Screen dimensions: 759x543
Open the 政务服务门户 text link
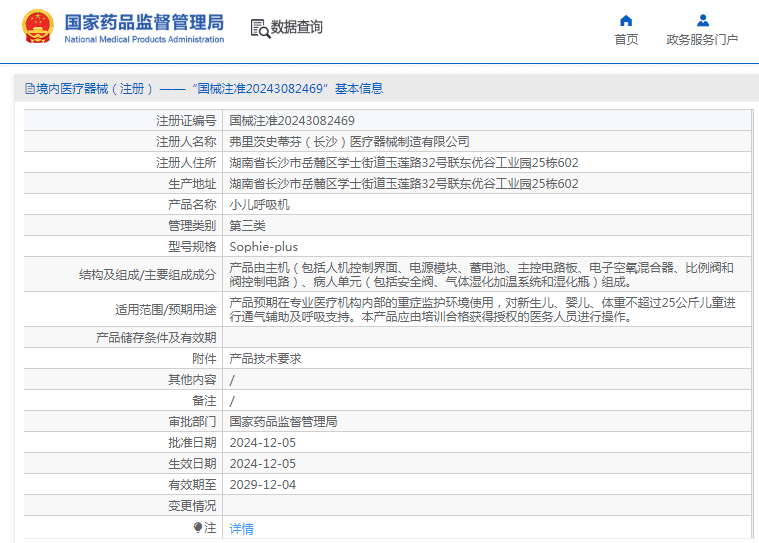tap(702, 39)
